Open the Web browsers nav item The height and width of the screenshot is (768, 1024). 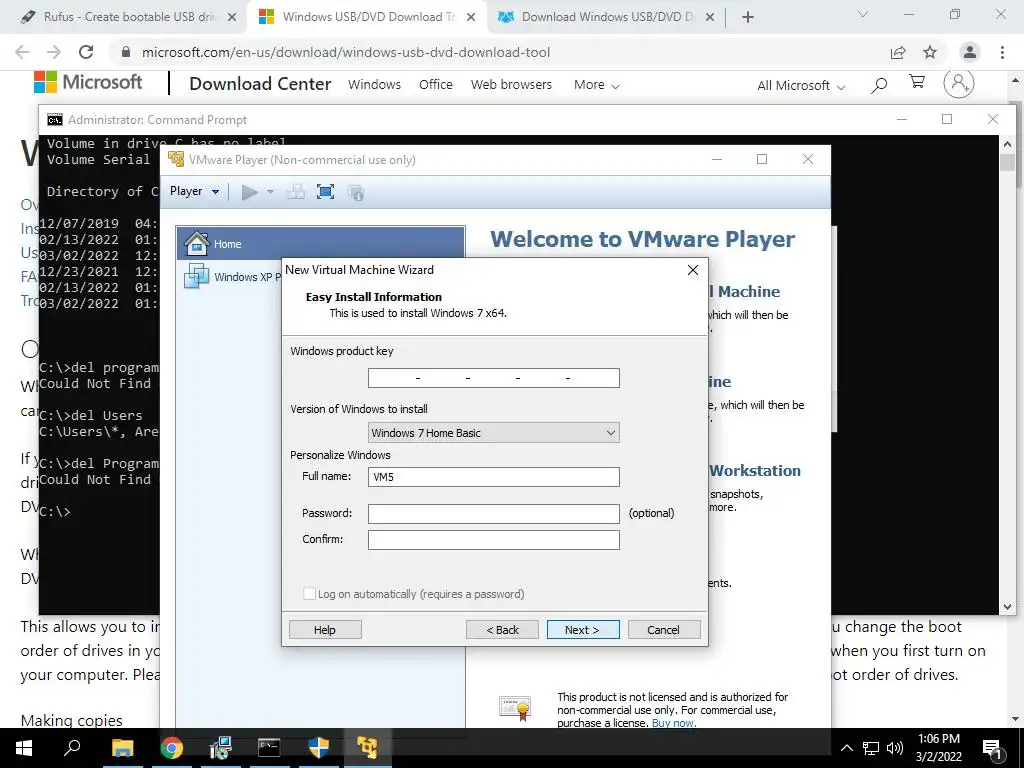tap(511, 84)
